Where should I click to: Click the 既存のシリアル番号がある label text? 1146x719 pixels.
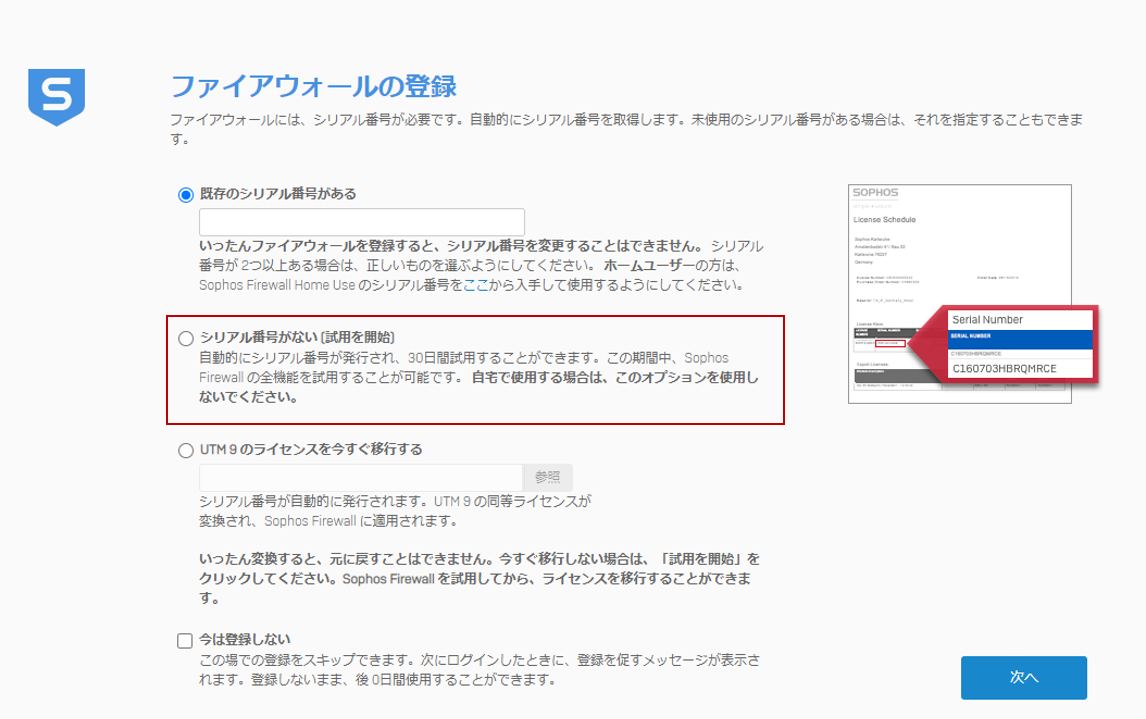coord(278,194)
